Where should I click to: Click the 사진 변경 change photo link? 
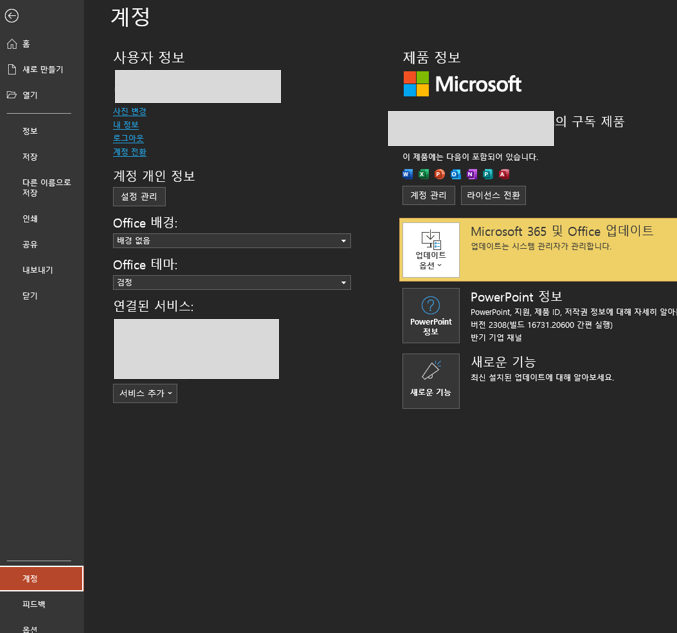tap(130, 111)
